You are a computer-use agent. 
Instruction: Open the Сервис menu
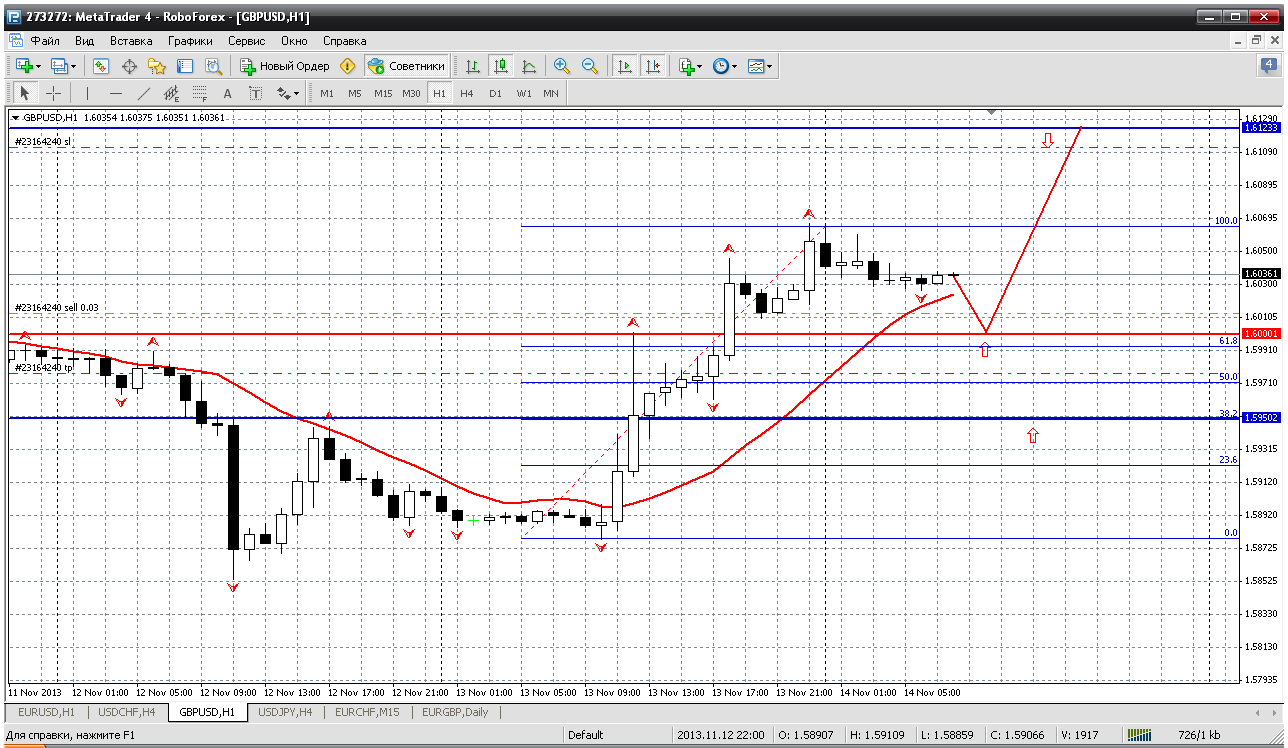(246, 41)
